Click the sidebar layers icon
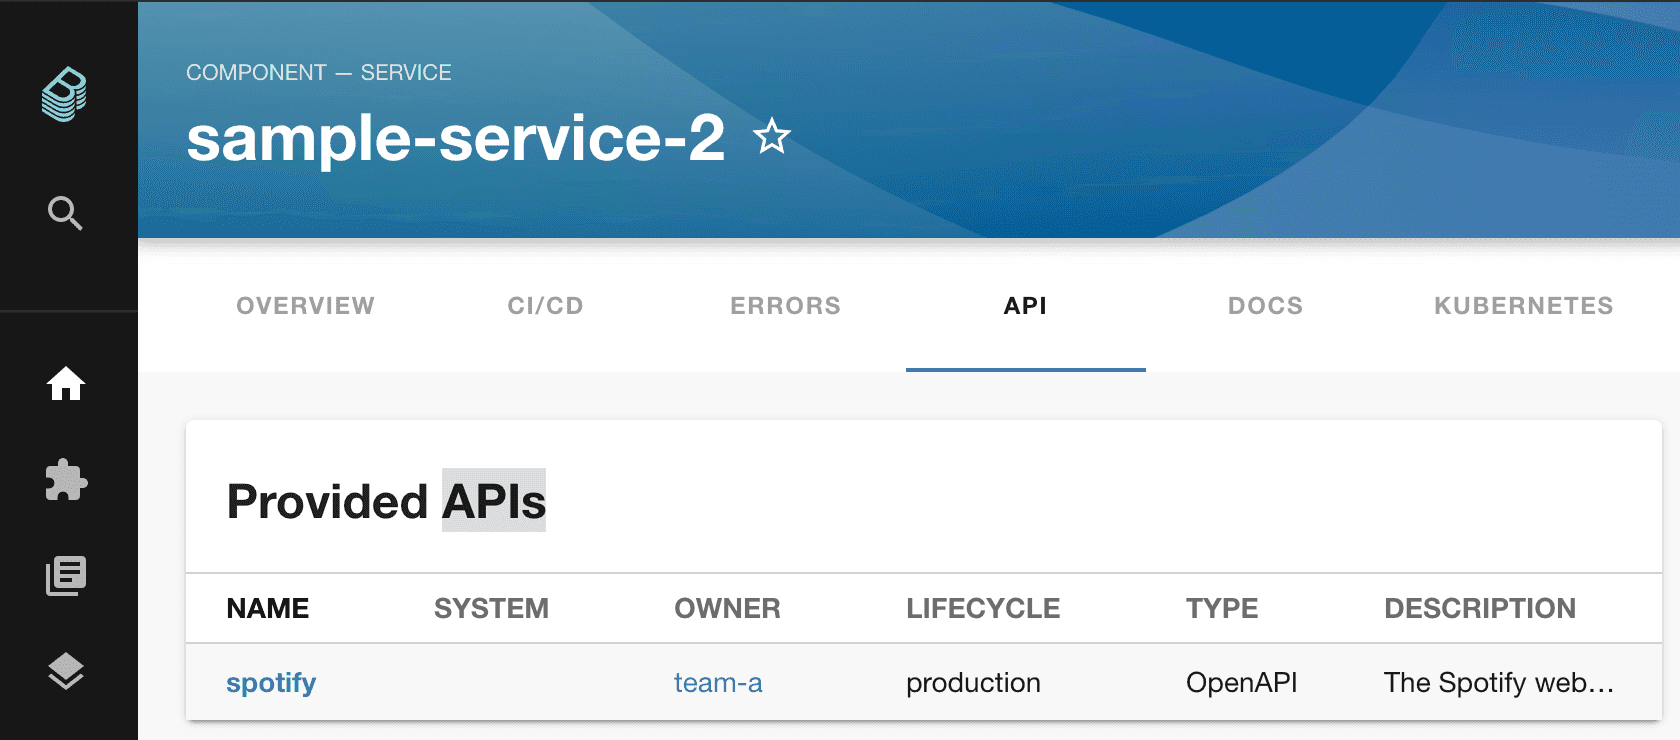This screenshot has height=740, width=1680. [x=66, y=671]
